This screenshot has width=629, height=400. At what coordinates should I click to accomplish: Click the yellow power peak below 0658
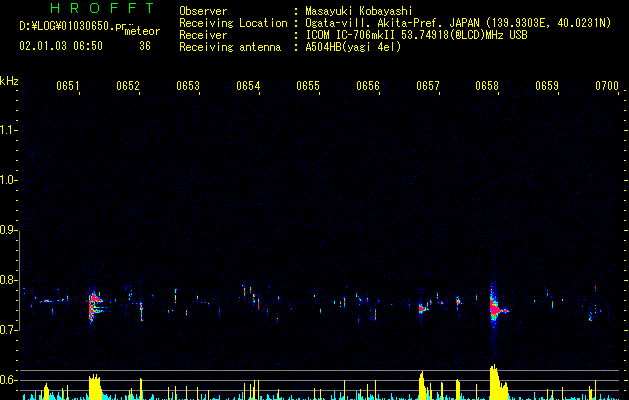[497, 382]
